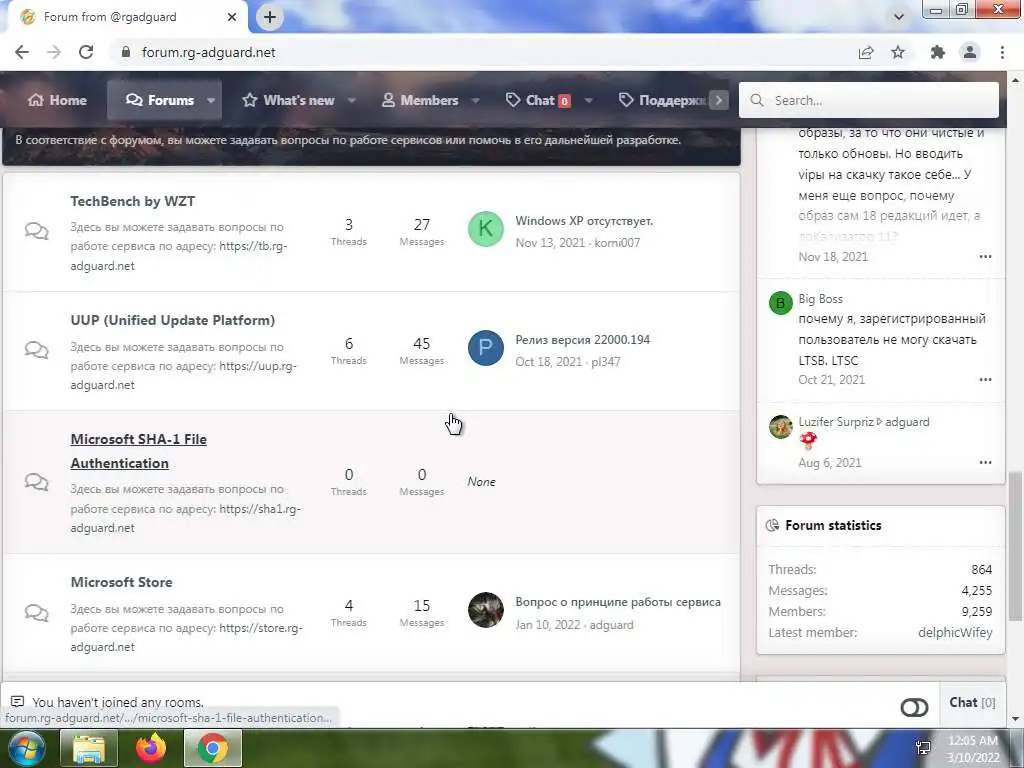Open TechBench by WZT forum

pos(133,201)
